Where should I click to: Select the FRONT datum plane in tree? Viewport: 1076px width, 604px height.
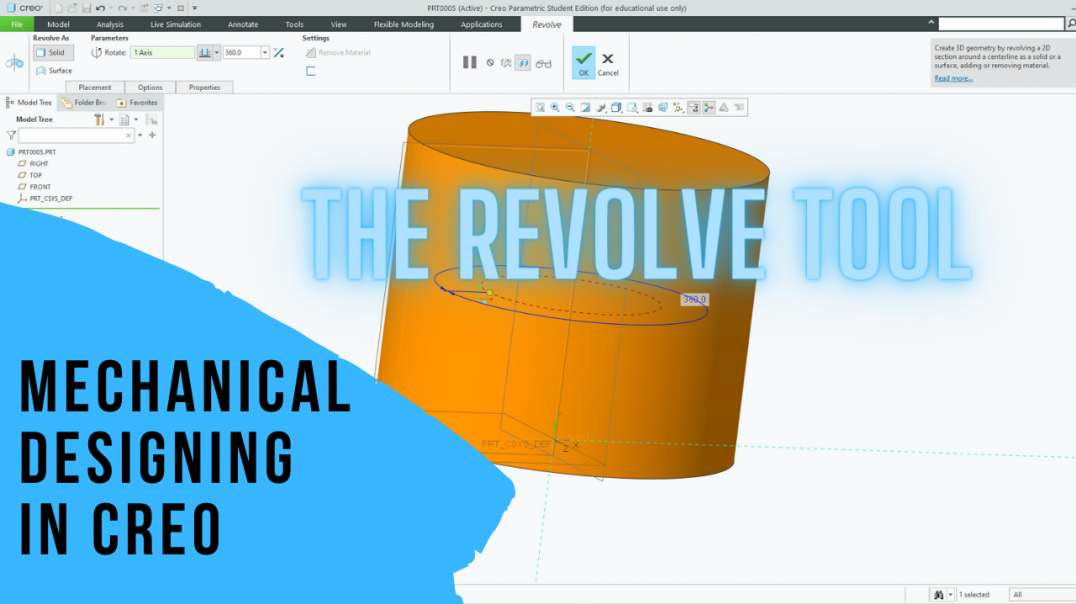click(x=34, y=187)
